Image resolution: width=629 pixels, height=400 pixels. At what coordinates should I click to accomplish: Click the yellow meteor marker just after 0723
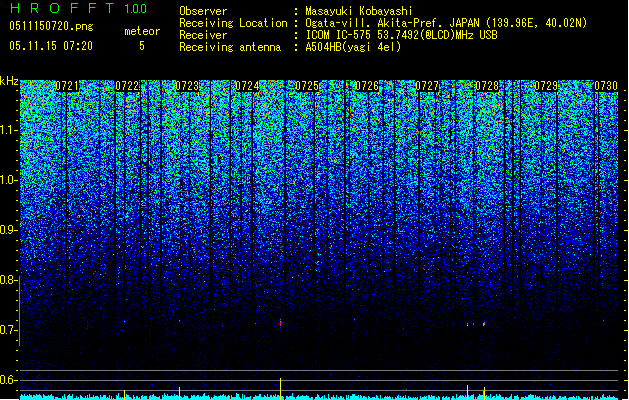[x=179, y=393]
